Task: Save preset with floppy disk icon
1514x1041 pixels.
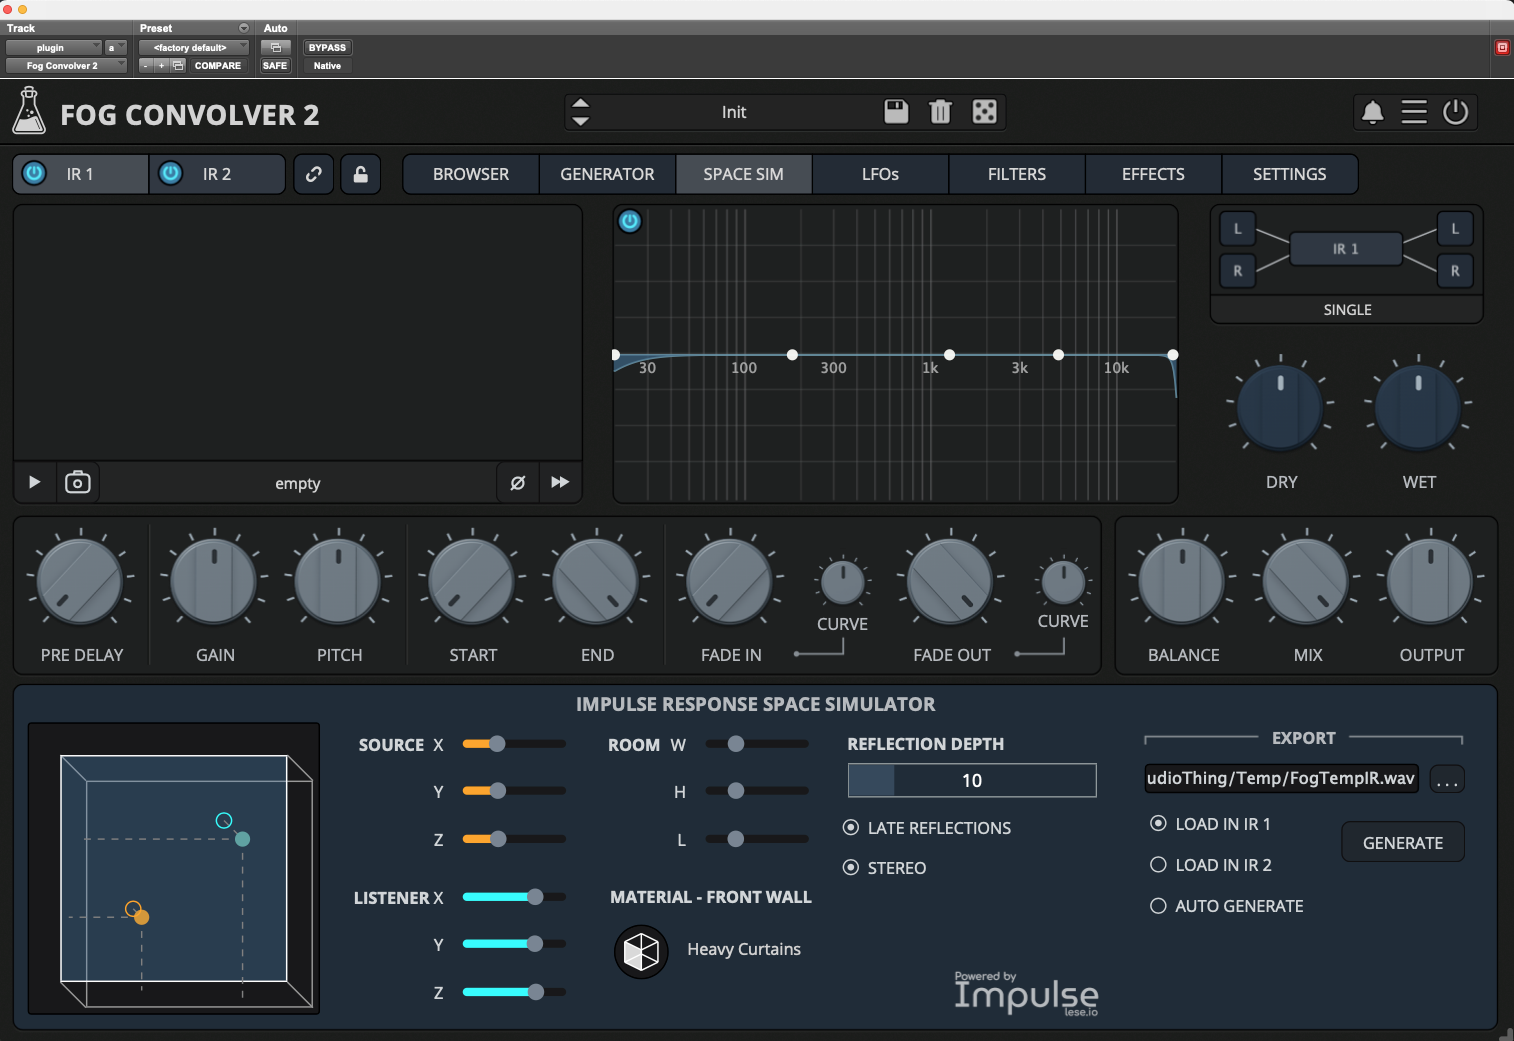Action: [896, 111]
